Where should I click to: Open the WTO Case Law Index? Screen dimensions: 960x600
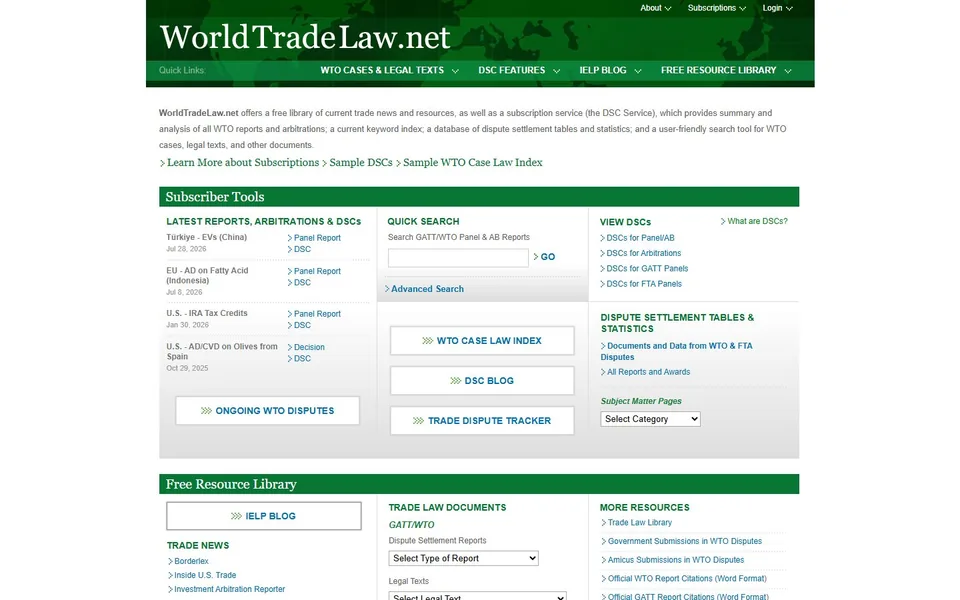pos(482,340)
